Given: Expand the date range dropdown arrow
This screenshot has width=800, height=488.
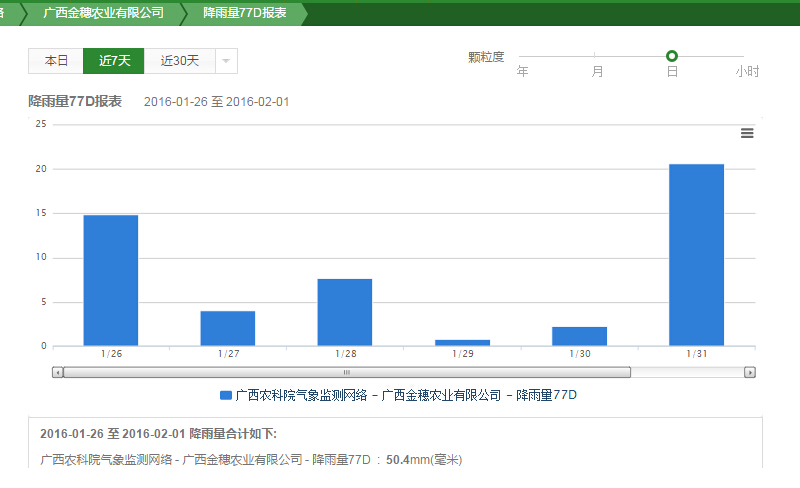Looking at the screenshot, I should 226,61.
